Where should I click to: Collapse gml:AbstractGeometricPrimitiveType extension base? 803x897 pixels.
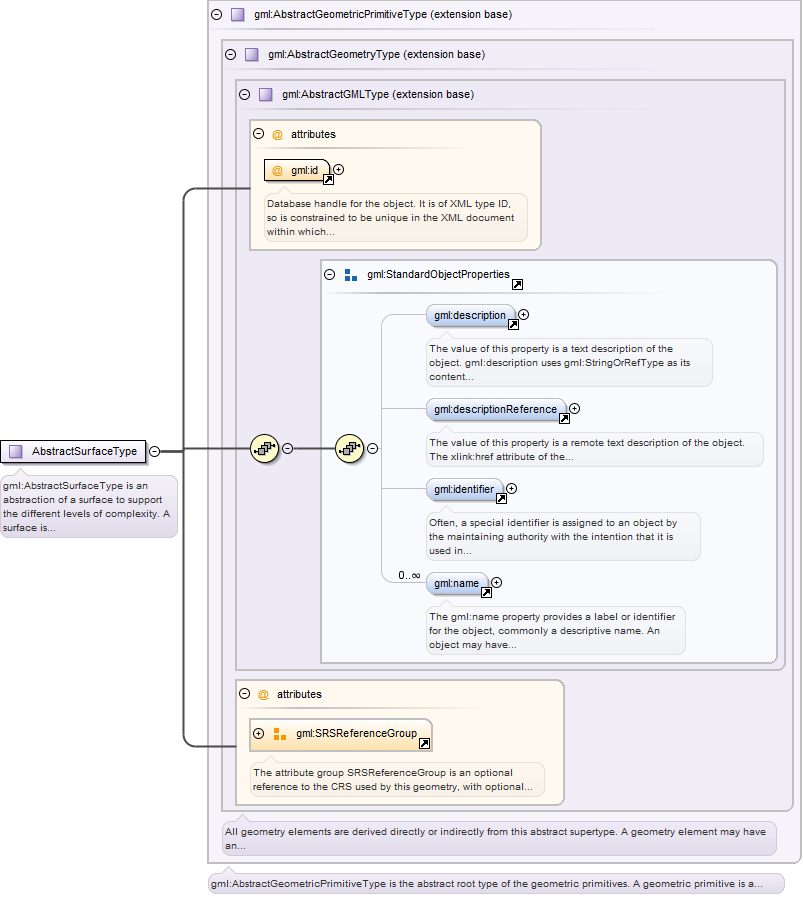217,15
